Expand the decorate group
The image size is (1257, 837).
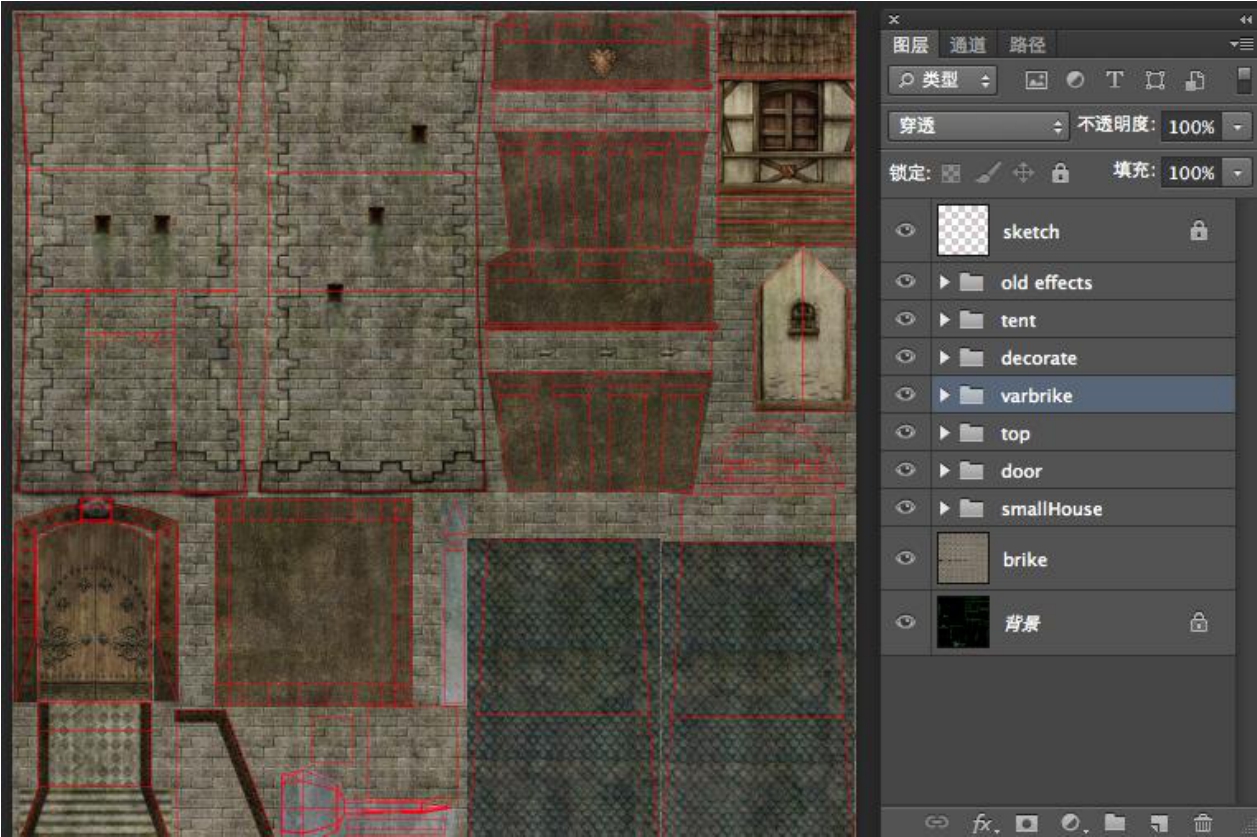click(944, 358)
